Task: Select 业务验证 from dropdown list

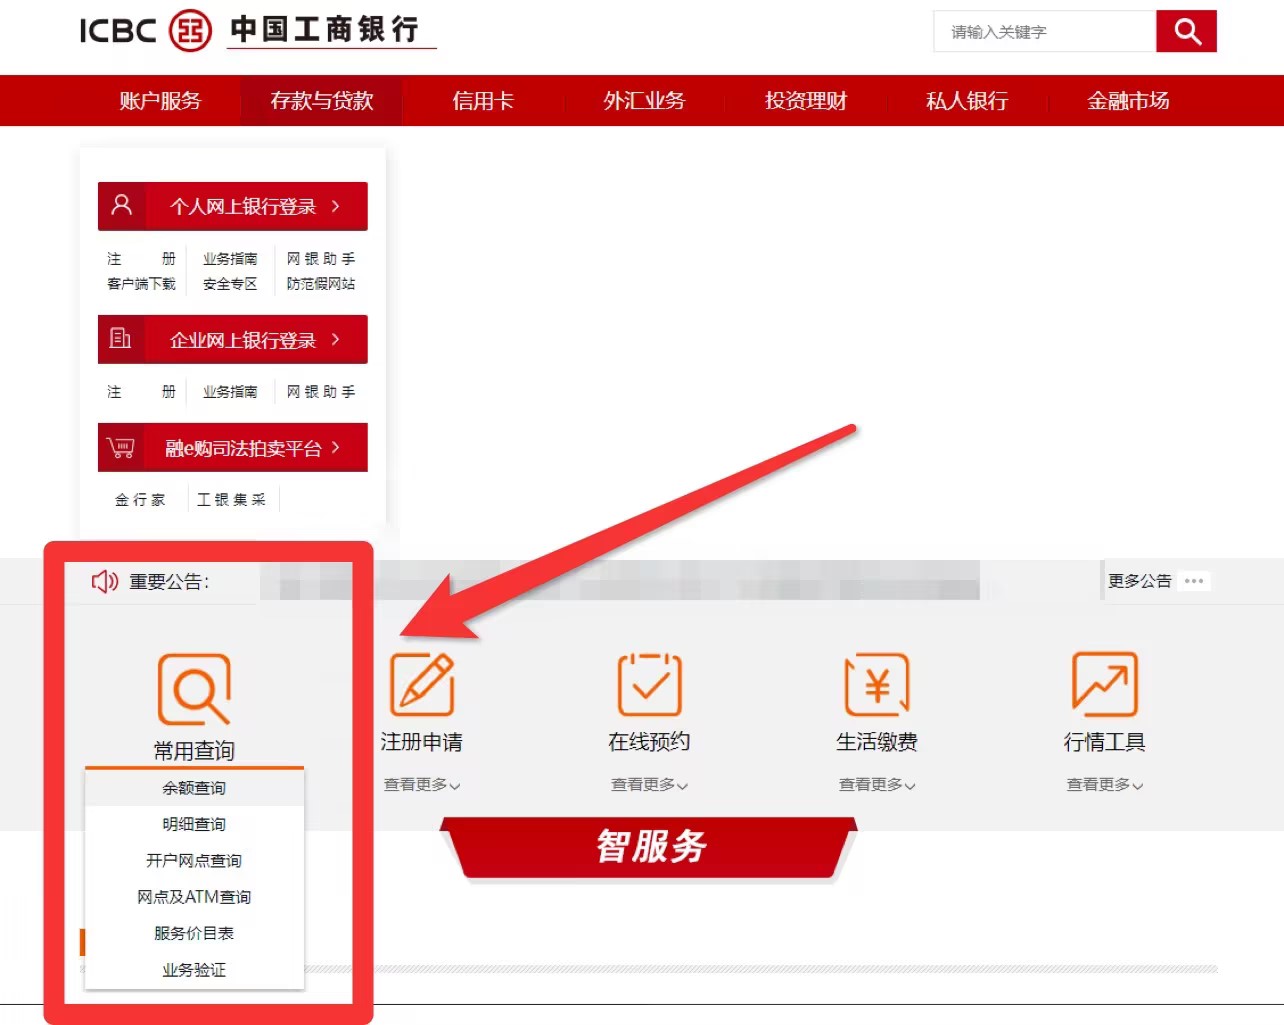Action: coord(194,970)
